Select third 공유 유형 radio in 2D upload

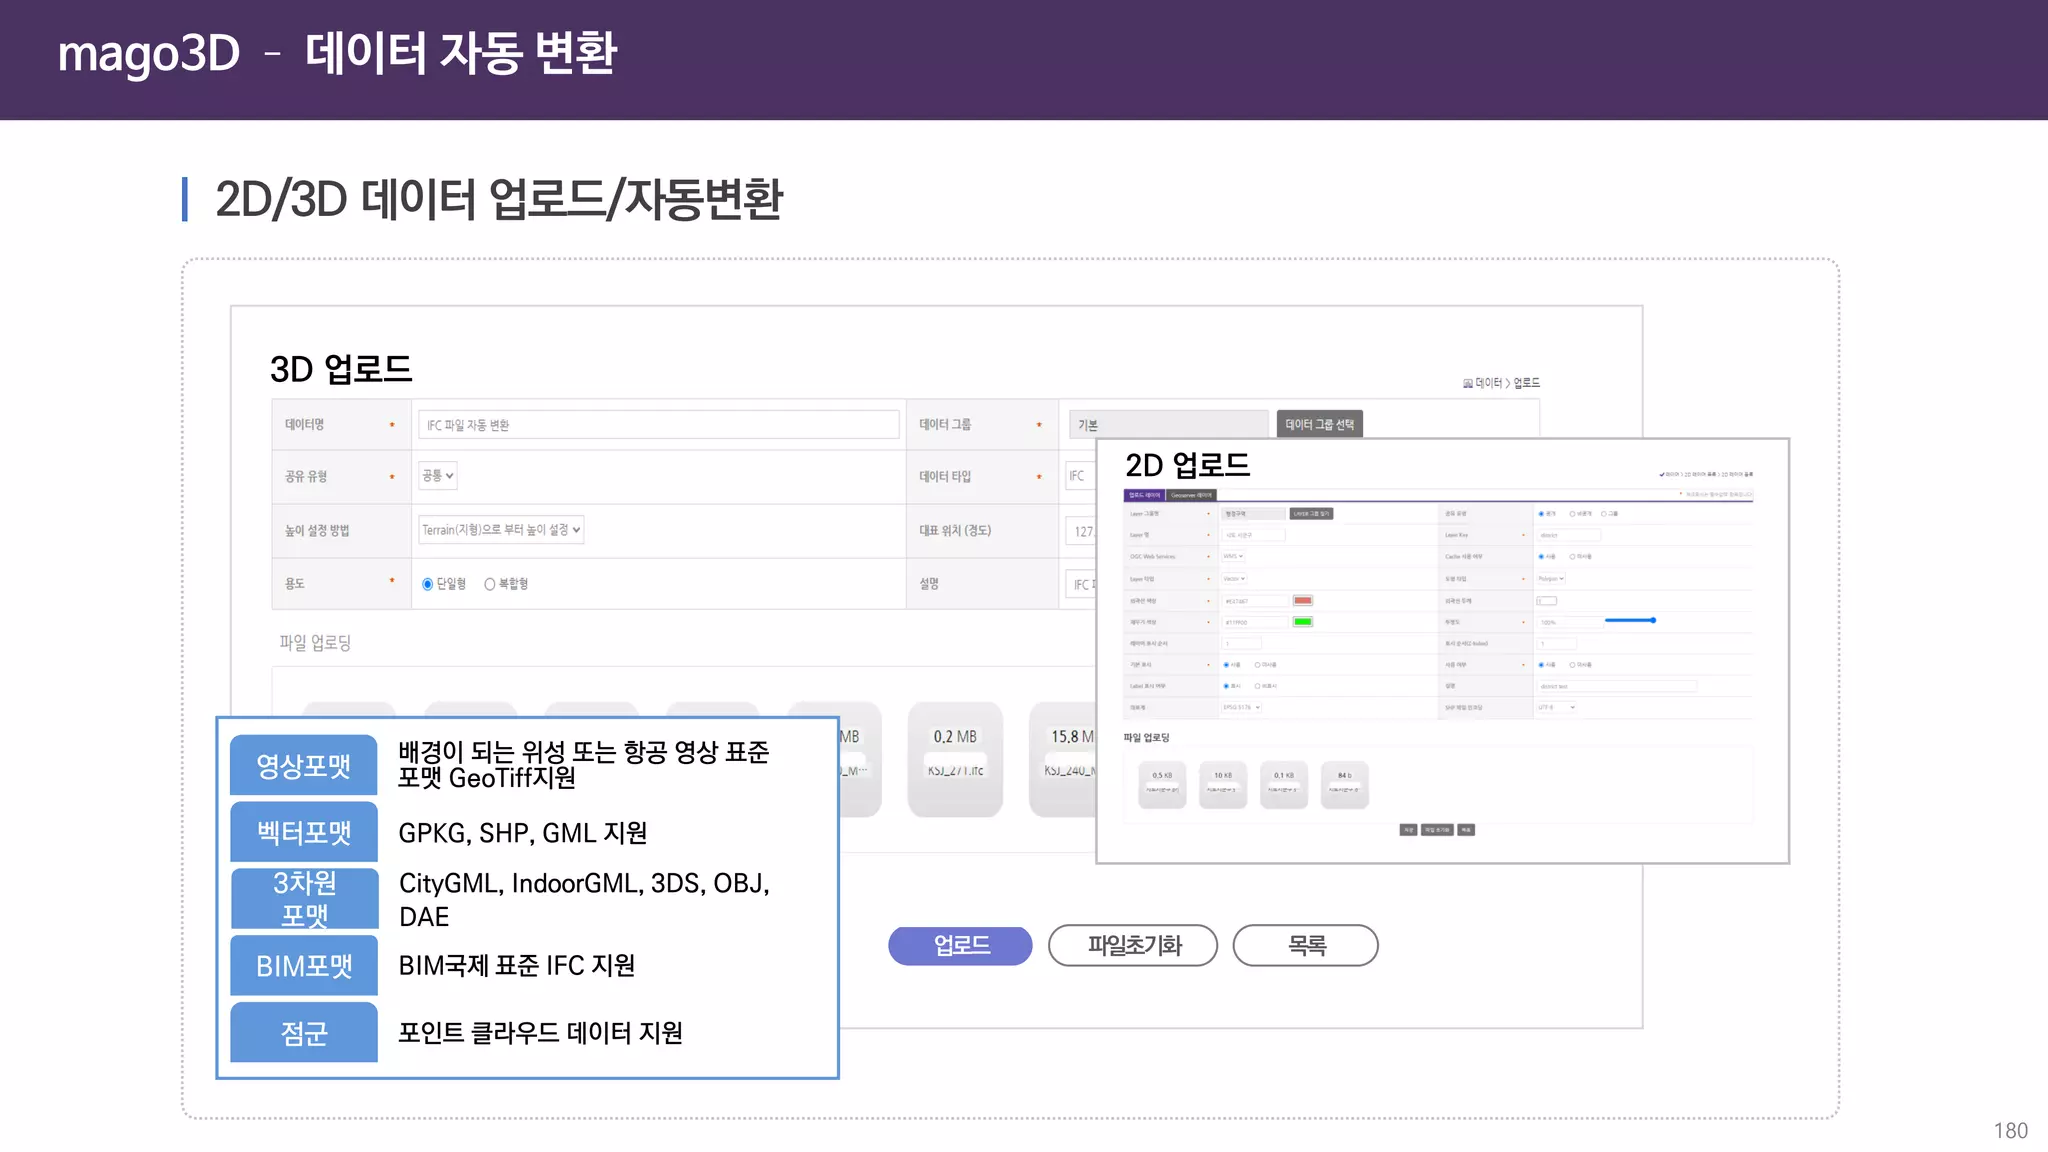pos(1603,513)
